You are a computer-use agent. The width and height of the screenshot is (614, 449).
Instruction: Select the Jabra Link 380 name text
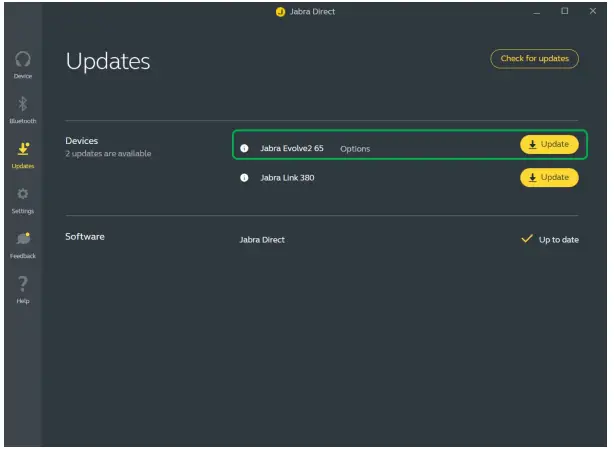point(287,178)
